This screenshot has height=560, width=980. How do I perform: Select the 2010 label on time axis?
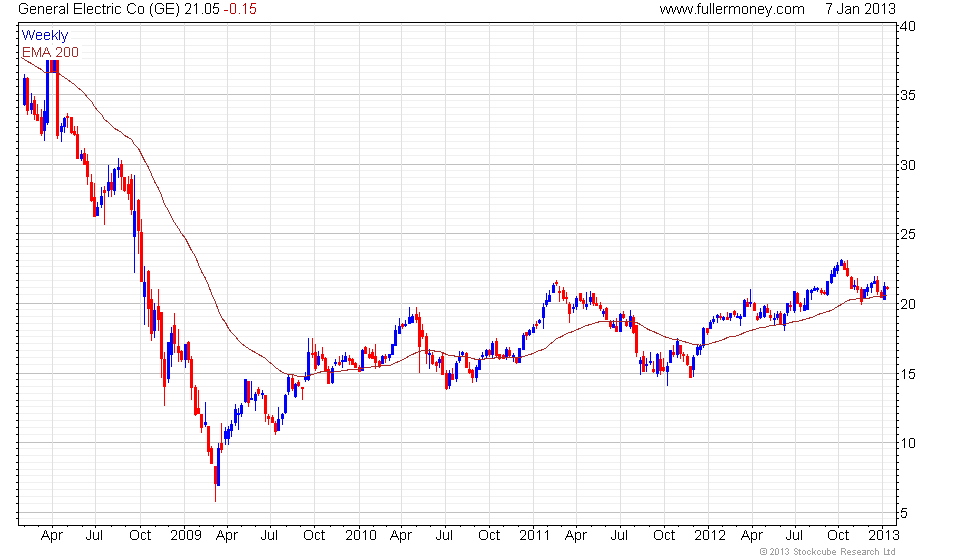click(x=361, y=536)
